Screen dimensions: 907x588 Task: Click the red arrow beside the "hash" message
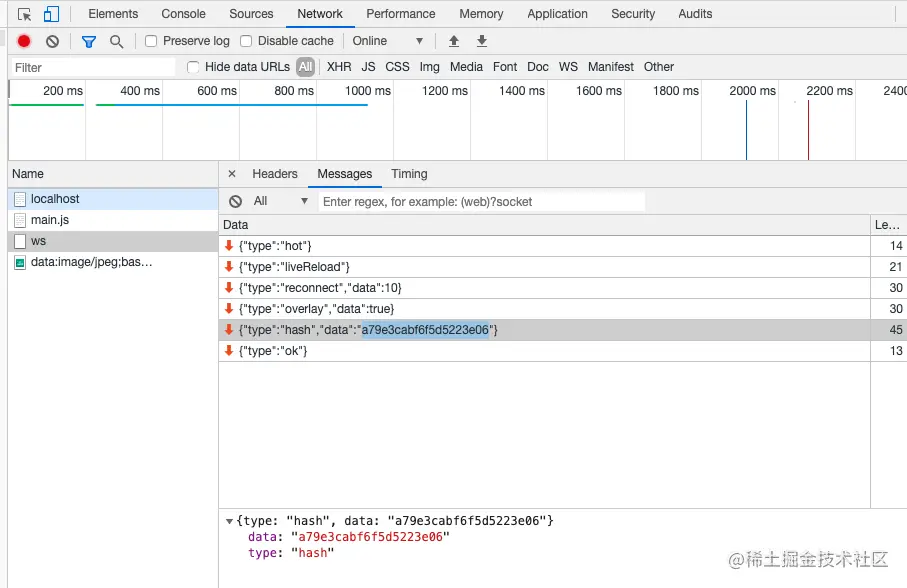(229, 330)
